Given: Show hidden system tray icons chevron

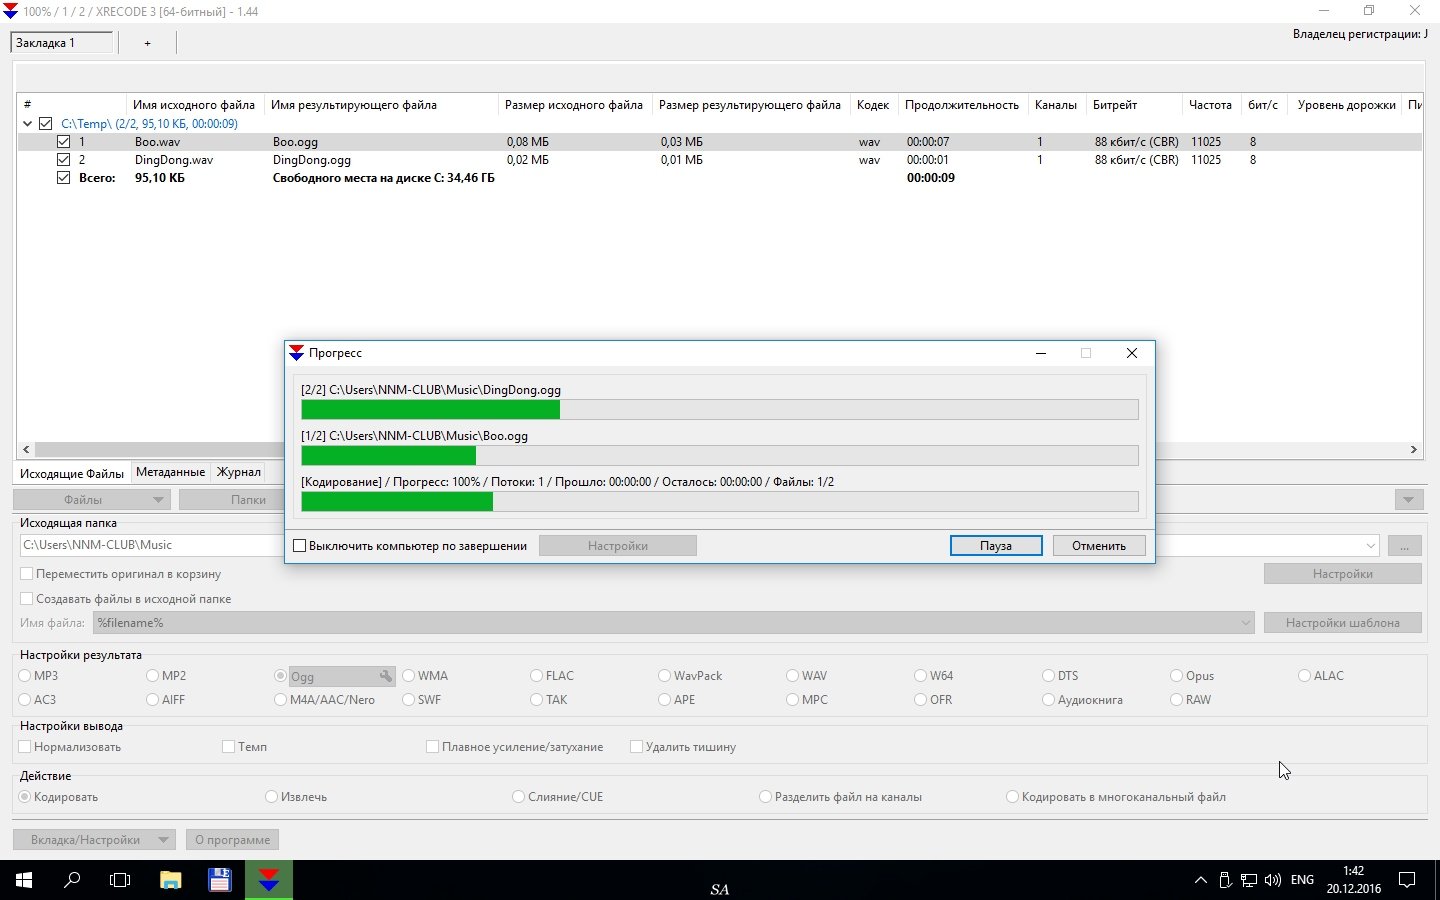Looking at the screenshot, I should [1200, 880].
